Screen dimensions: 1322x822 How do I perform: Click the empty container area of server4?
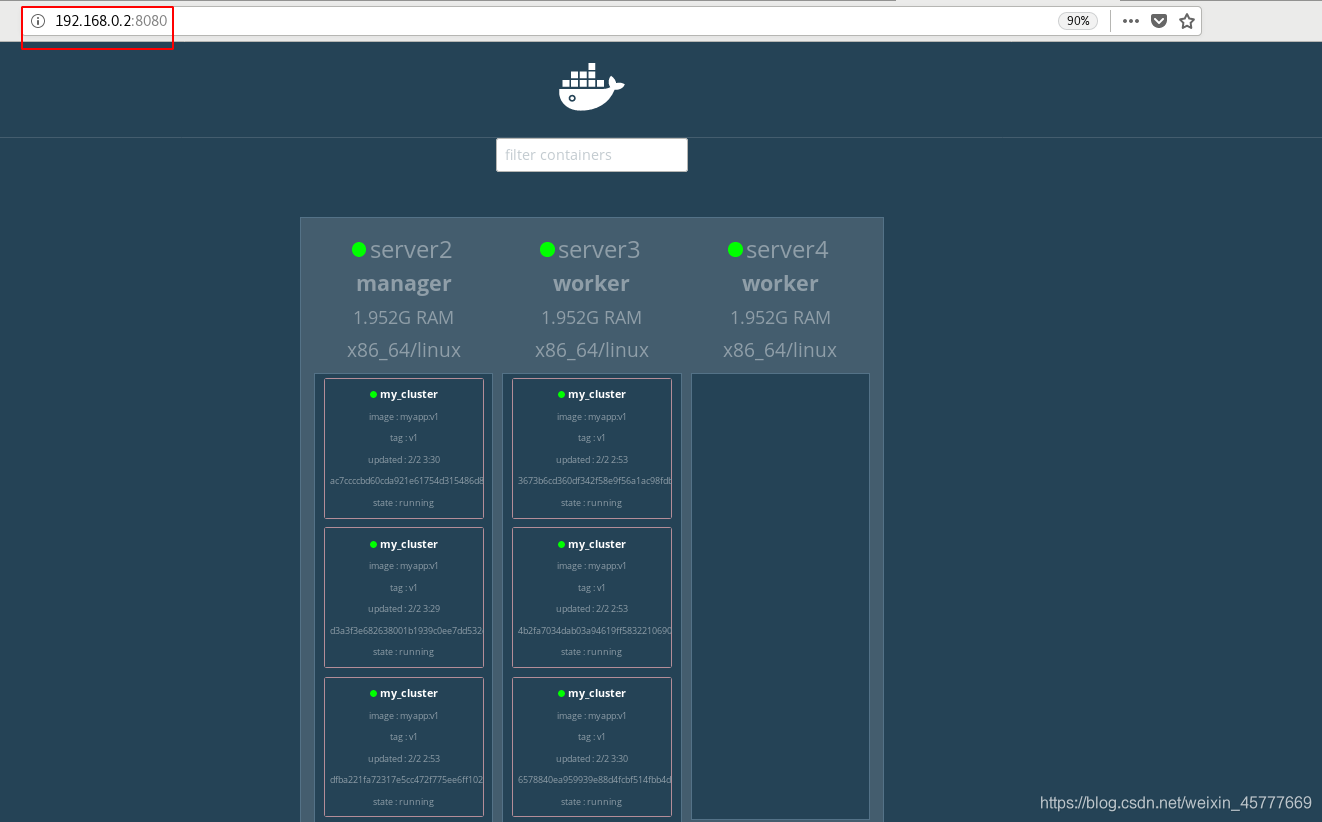780,596
